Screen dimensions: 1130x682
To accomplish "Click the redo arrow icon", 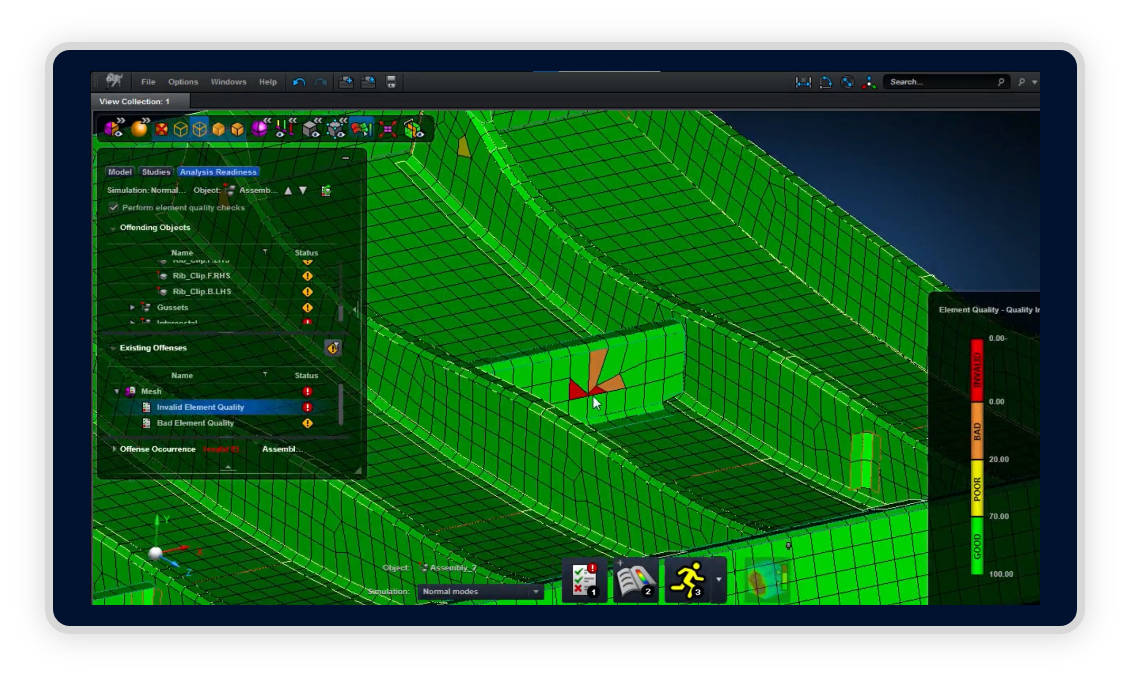I will (321, 82).
